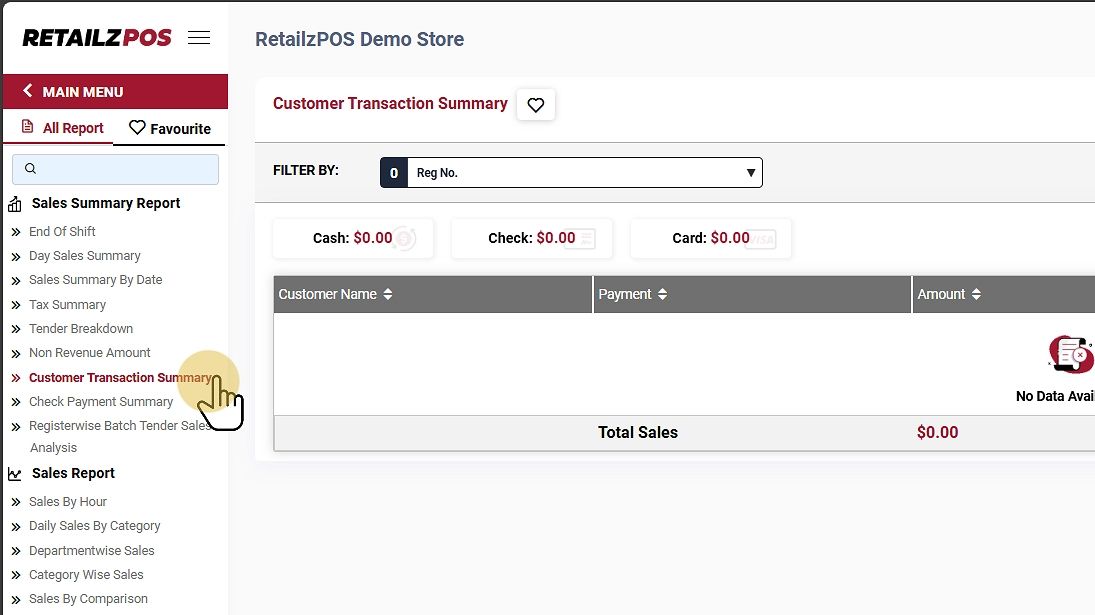
Task: Click sort arrows on Customer Name column
Action: 388,295
